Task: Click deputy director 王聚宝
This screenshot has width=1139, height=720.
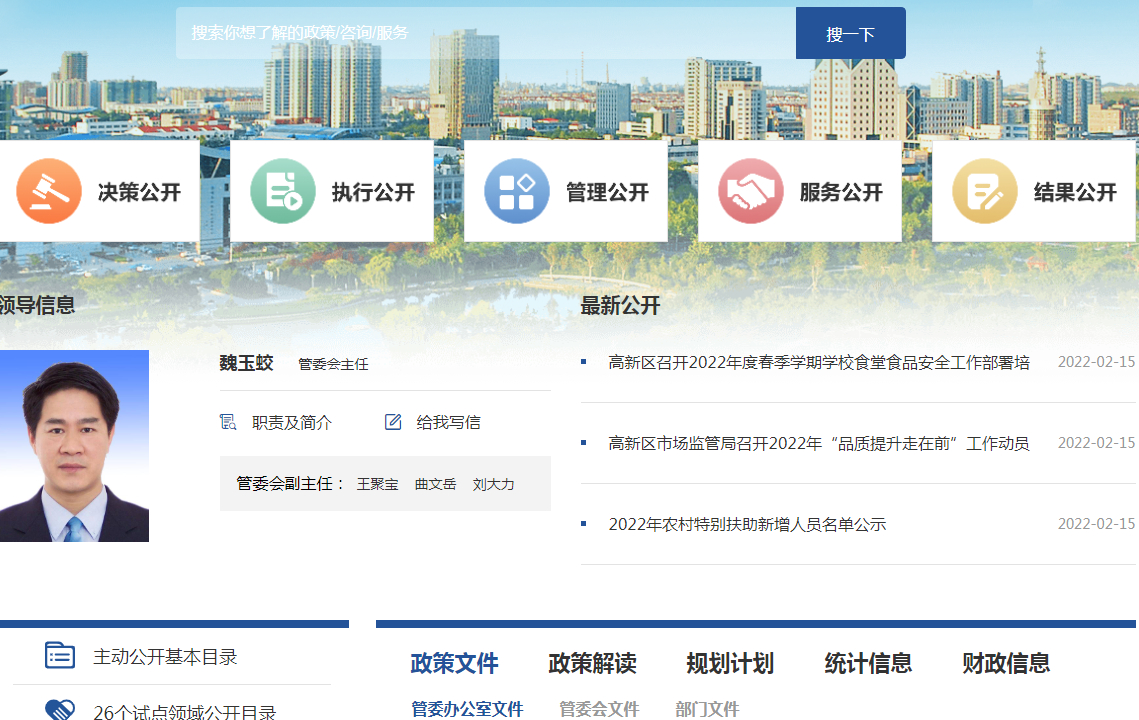Action: (x=378, y=485)
